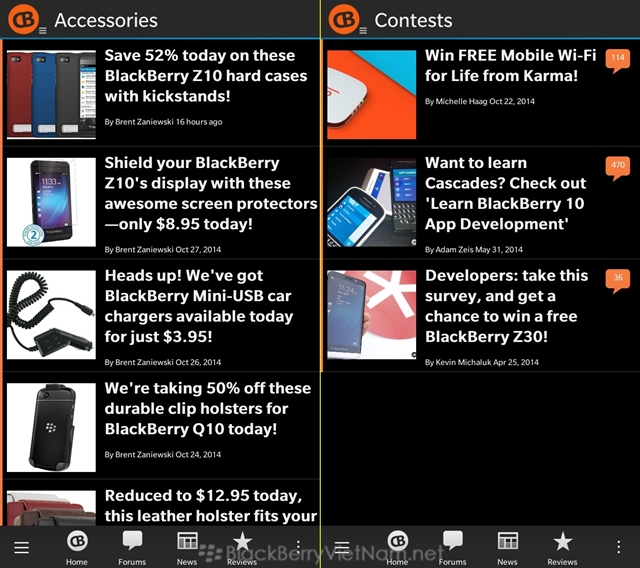Tap News icon in left bottom bar

[x=187, y=548]
